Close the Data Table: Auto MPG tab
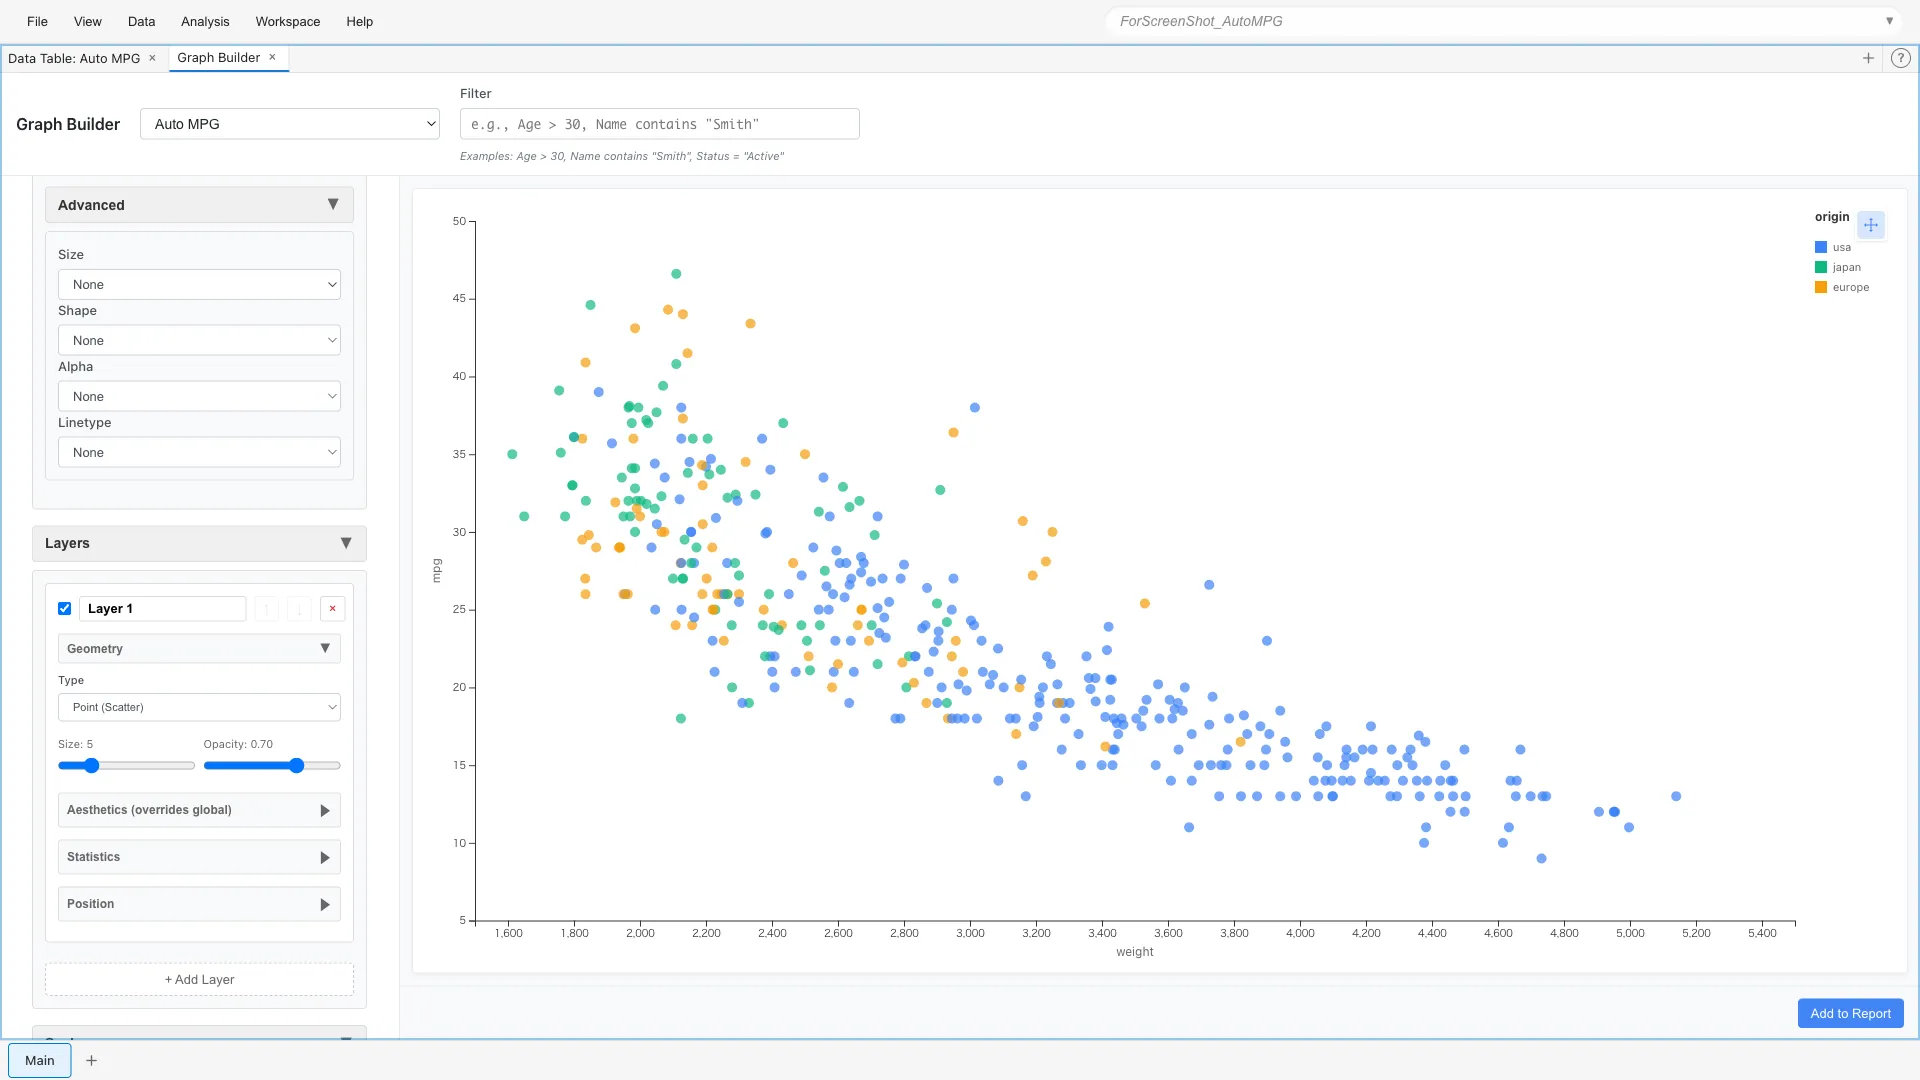1920x1080 pixels. [152, 58]
